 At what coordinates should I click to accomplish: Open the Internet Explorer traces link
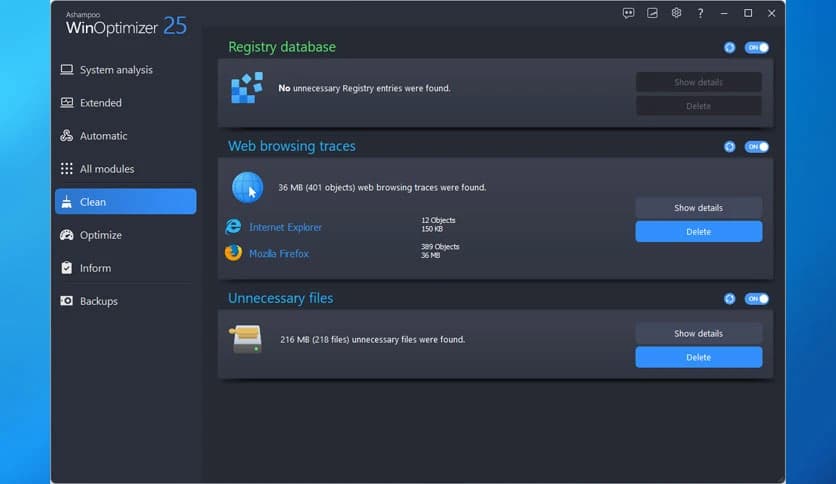pyautogui.click(x=285, y=228)
